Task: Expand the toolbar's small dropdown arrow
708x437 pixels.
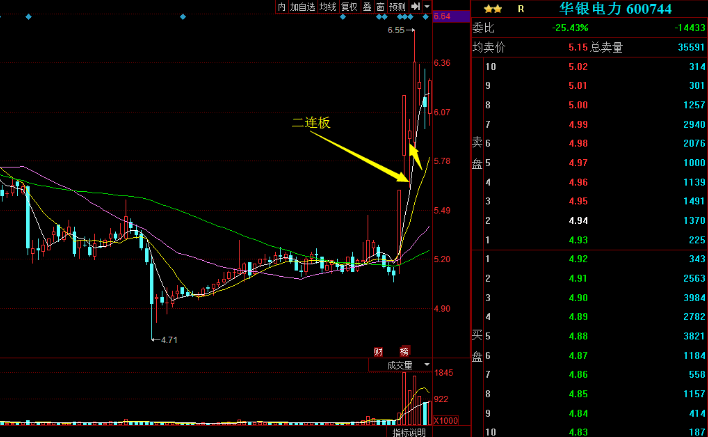Action: [427, 7]
